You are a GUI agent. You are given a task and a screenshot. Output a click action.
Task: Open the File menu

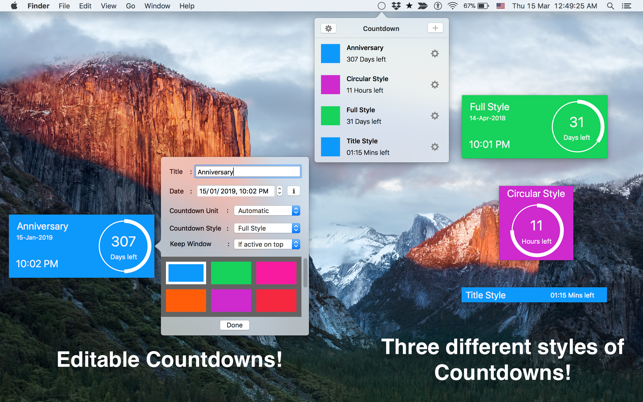[x=64, y=6]
